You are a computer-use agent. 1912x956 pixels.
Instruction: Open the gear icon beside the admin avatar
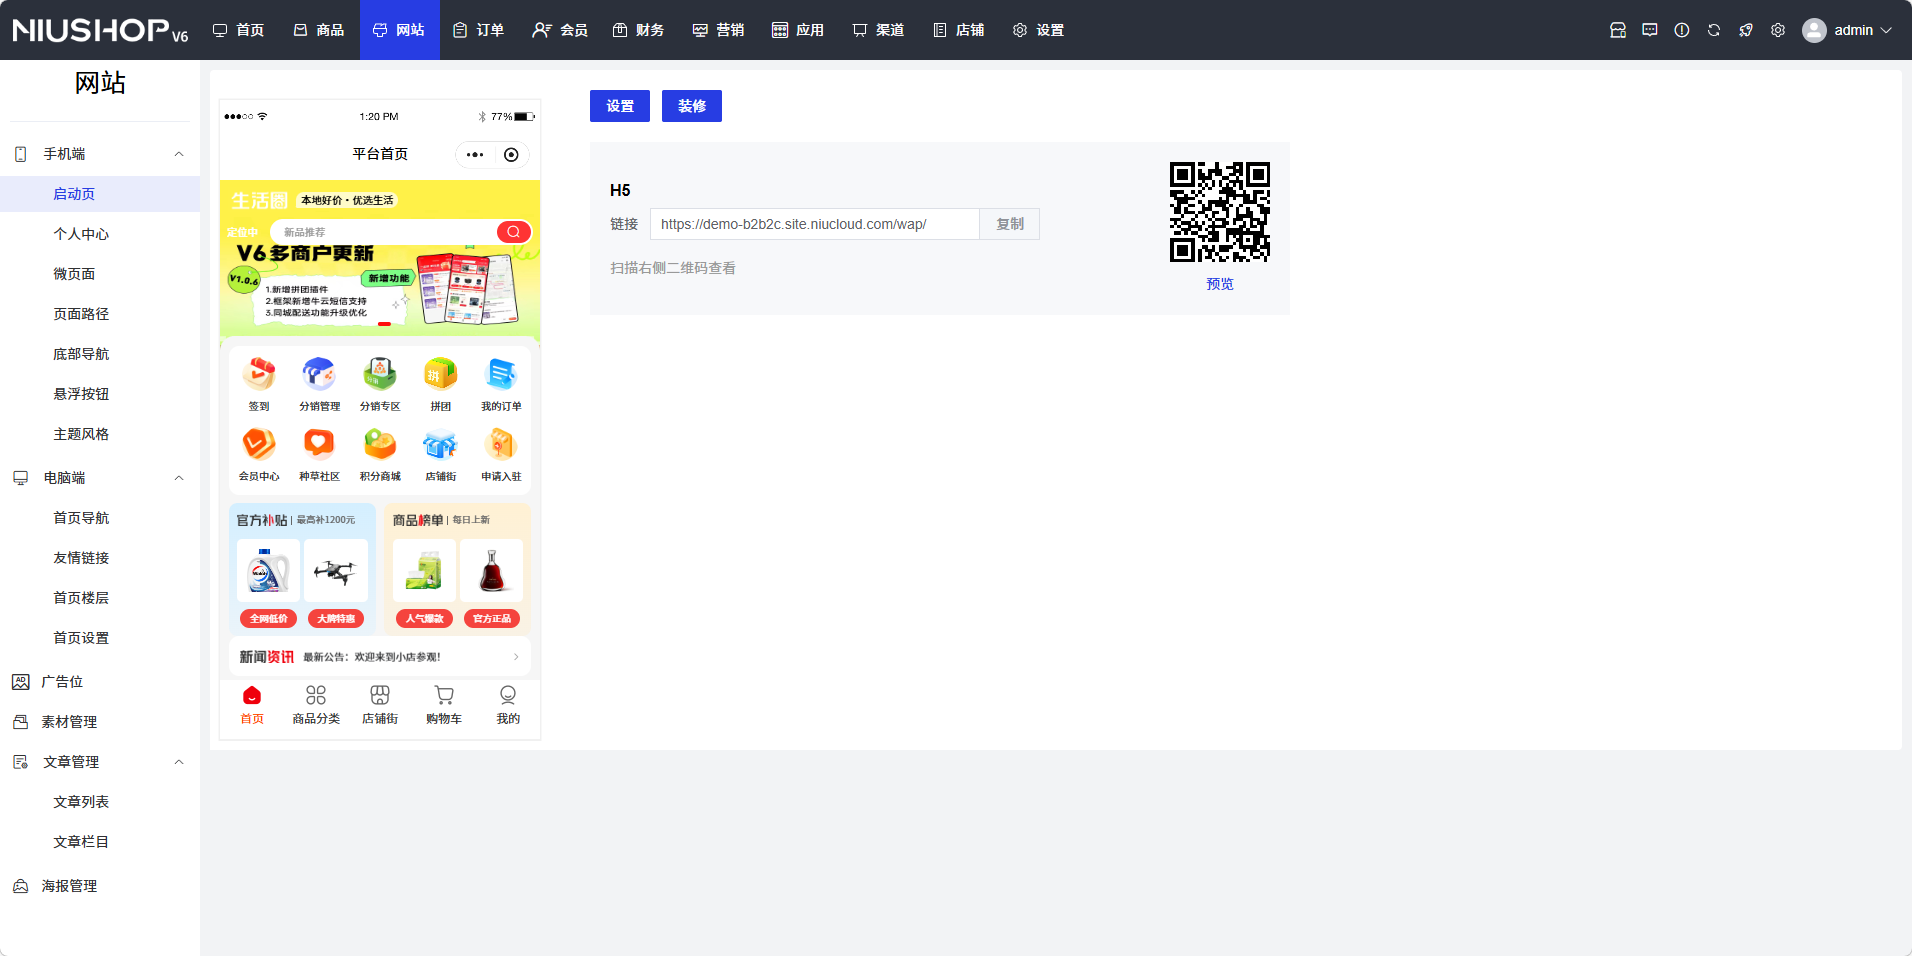click(x=1778, y=30)
